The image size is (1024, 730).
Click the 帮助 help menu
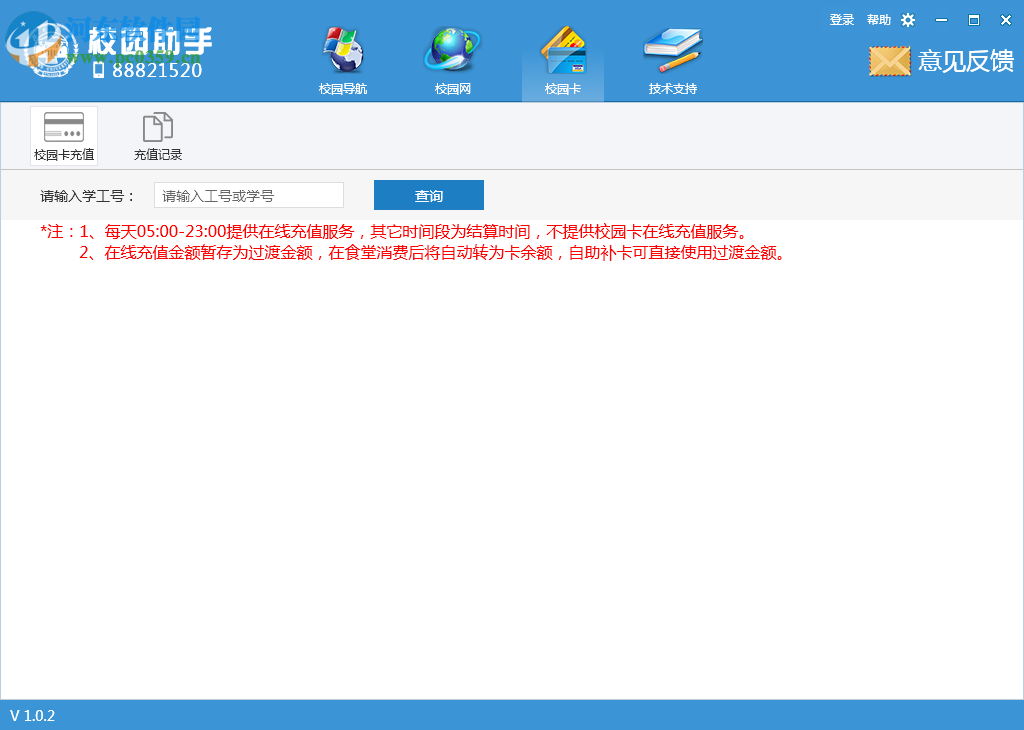(877, 19)
